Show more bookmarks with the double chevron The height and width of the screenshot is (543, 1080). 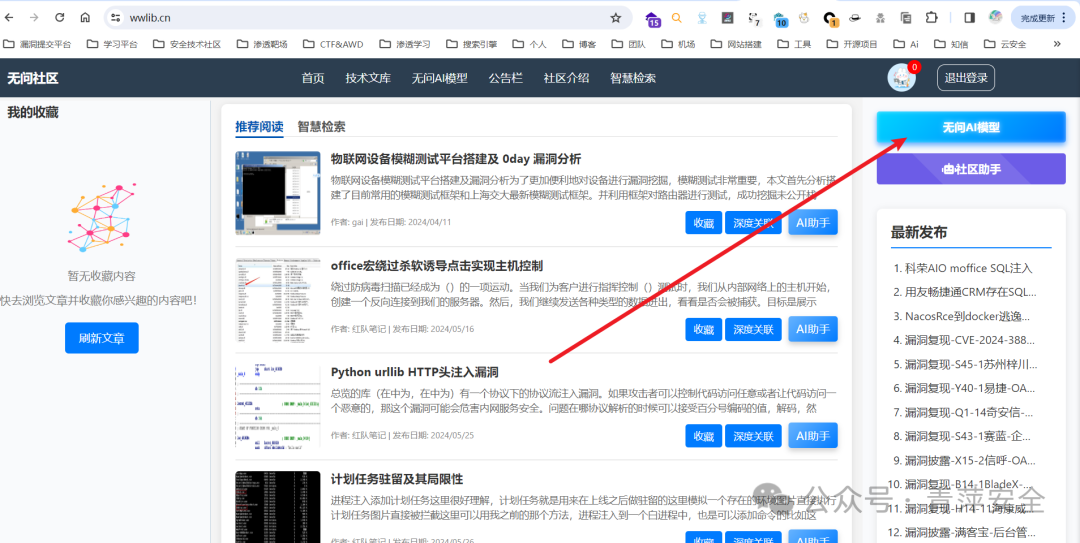click(x=1057, y=44)
